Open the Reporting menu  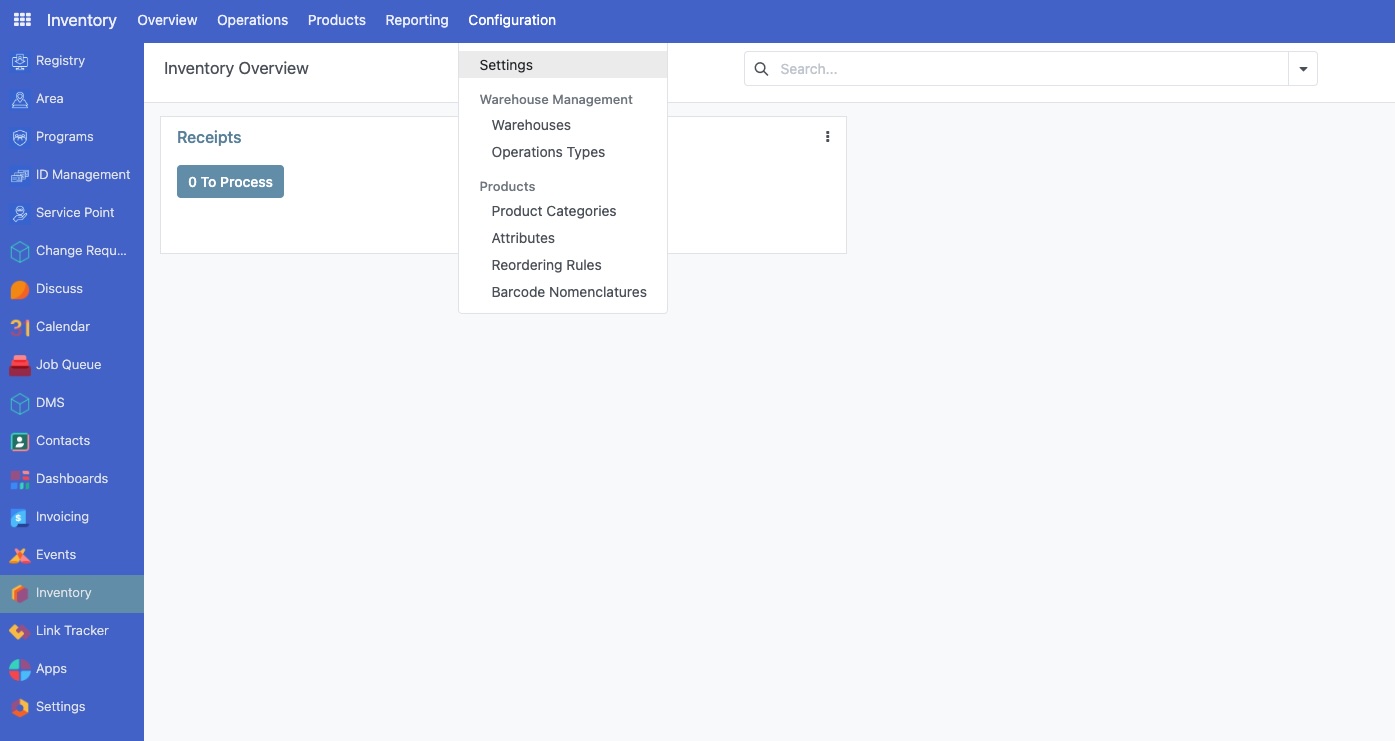click(416, 20)
